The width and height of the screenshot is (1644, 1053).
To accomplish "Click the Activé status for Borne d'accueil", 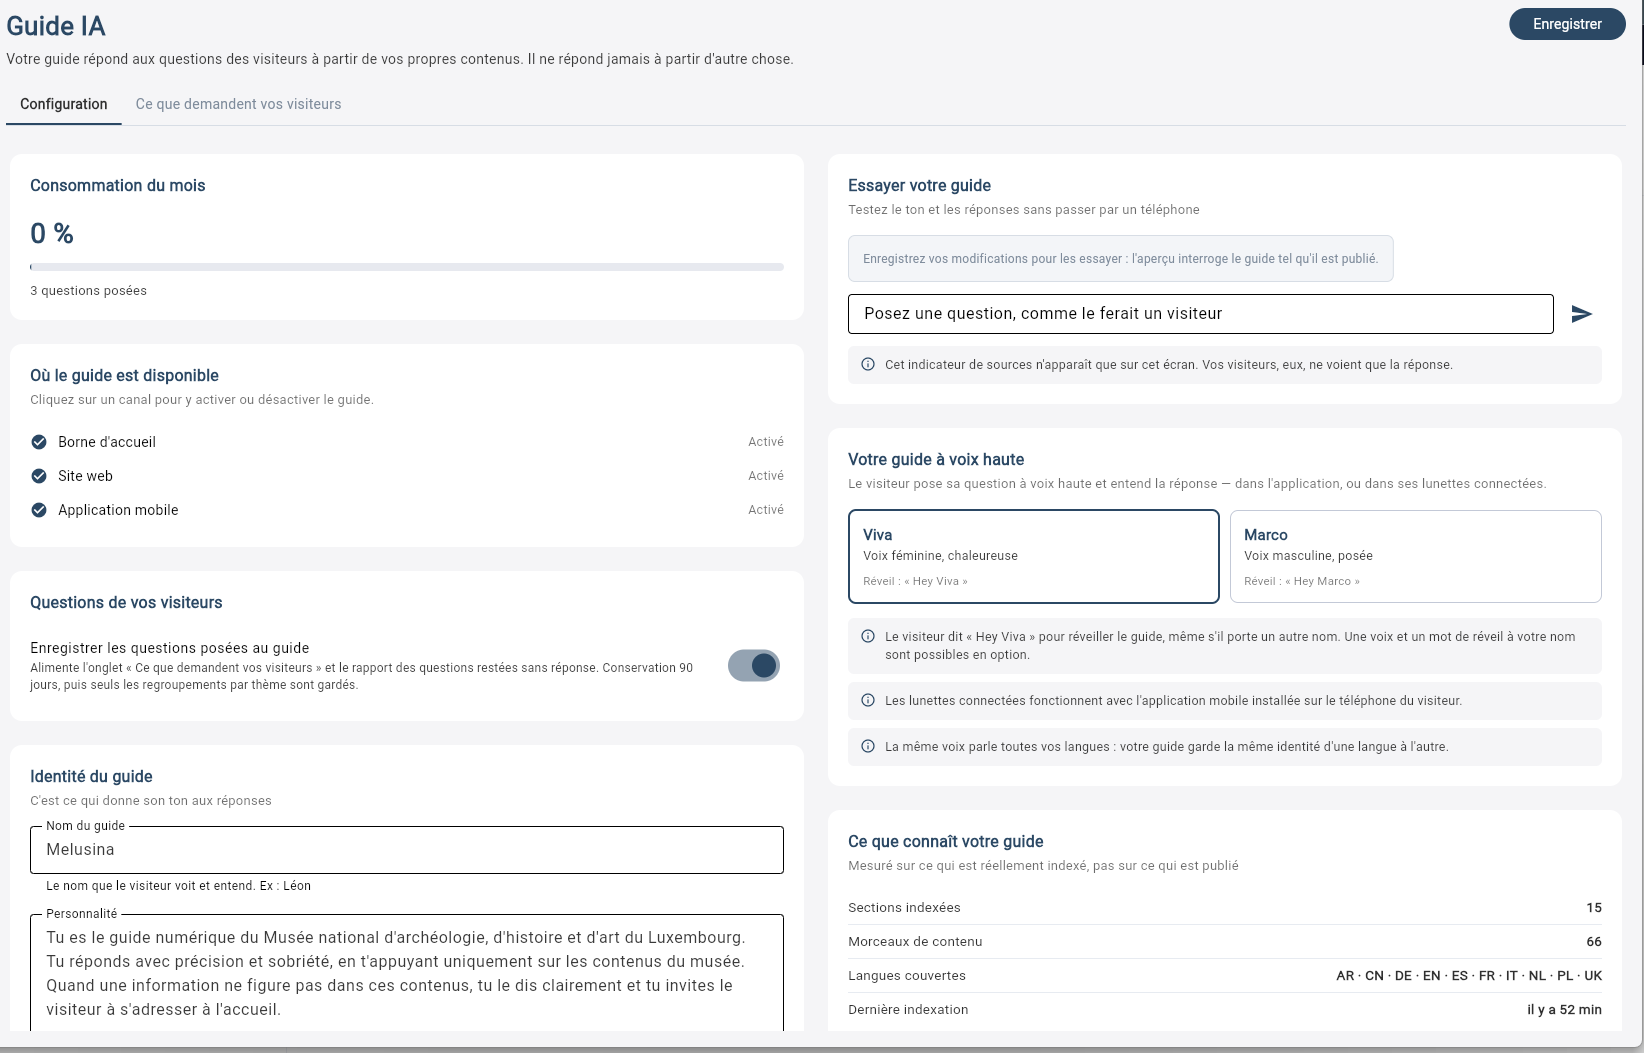I will (766, 442).
